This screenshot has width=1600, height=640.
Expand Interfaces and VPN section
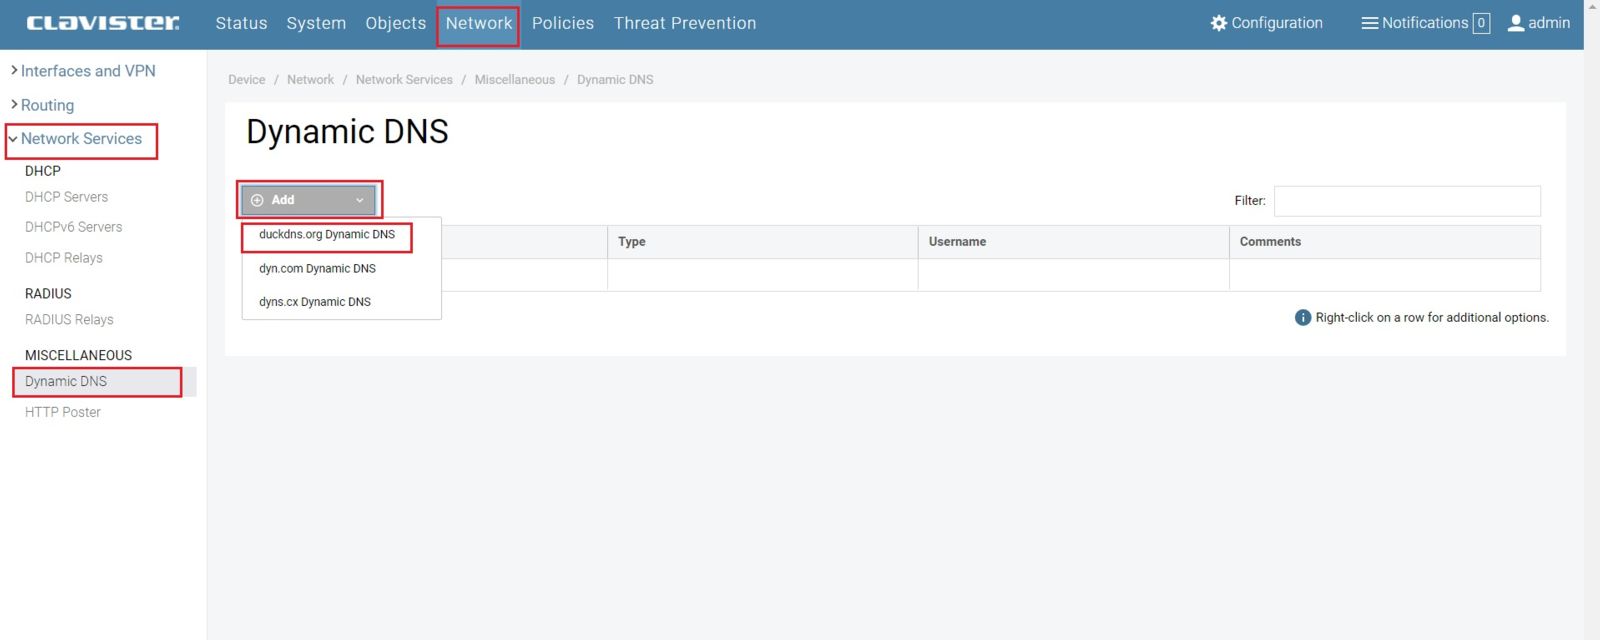point(14,71)
